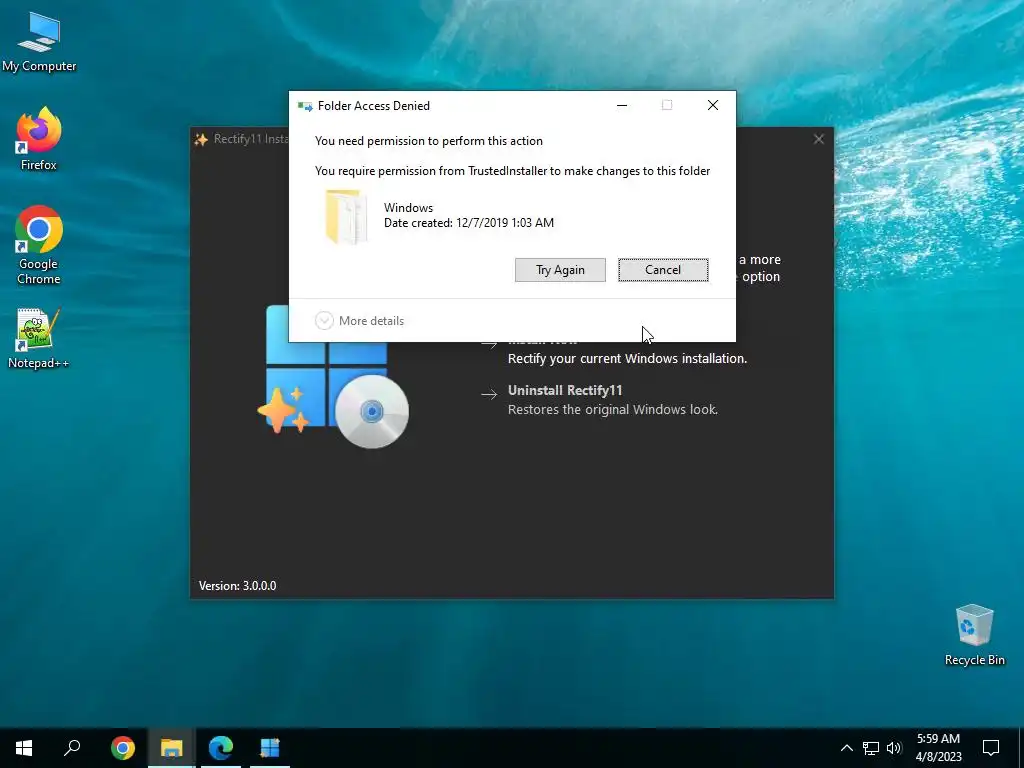1024x768 pixels.
Task: Open the taskbar clock and date
Action: pos(938,748)
